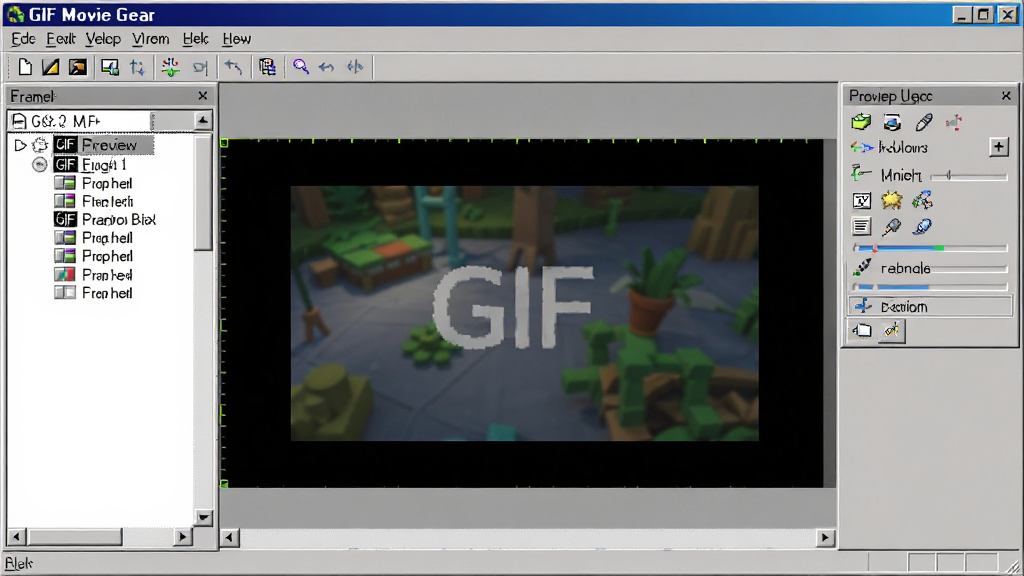Select the pen nib dropper icon
This screenshot has height=576, width=1024.
click(891, 227)
